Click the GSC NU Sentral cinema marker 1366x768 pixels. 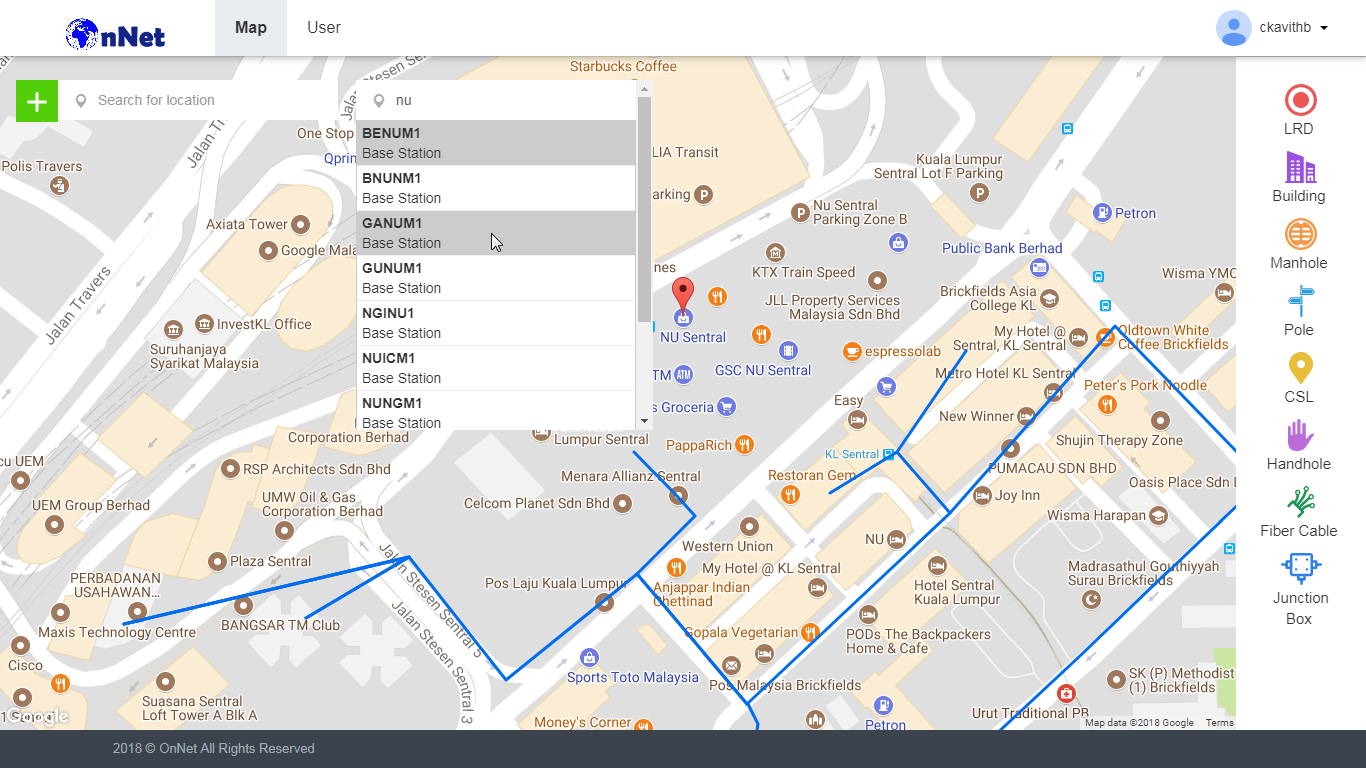[789, 351]
